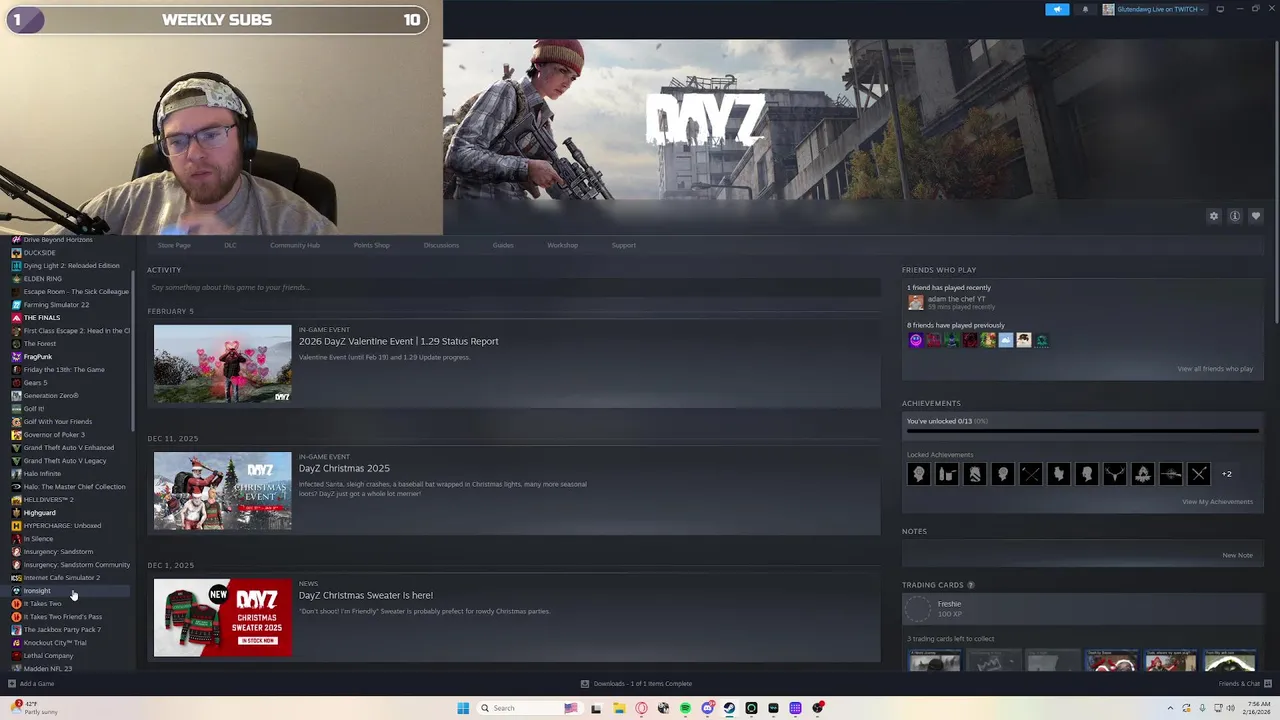1280x720 pixels.
Task: Open the DLC tab
Action: 230,245
